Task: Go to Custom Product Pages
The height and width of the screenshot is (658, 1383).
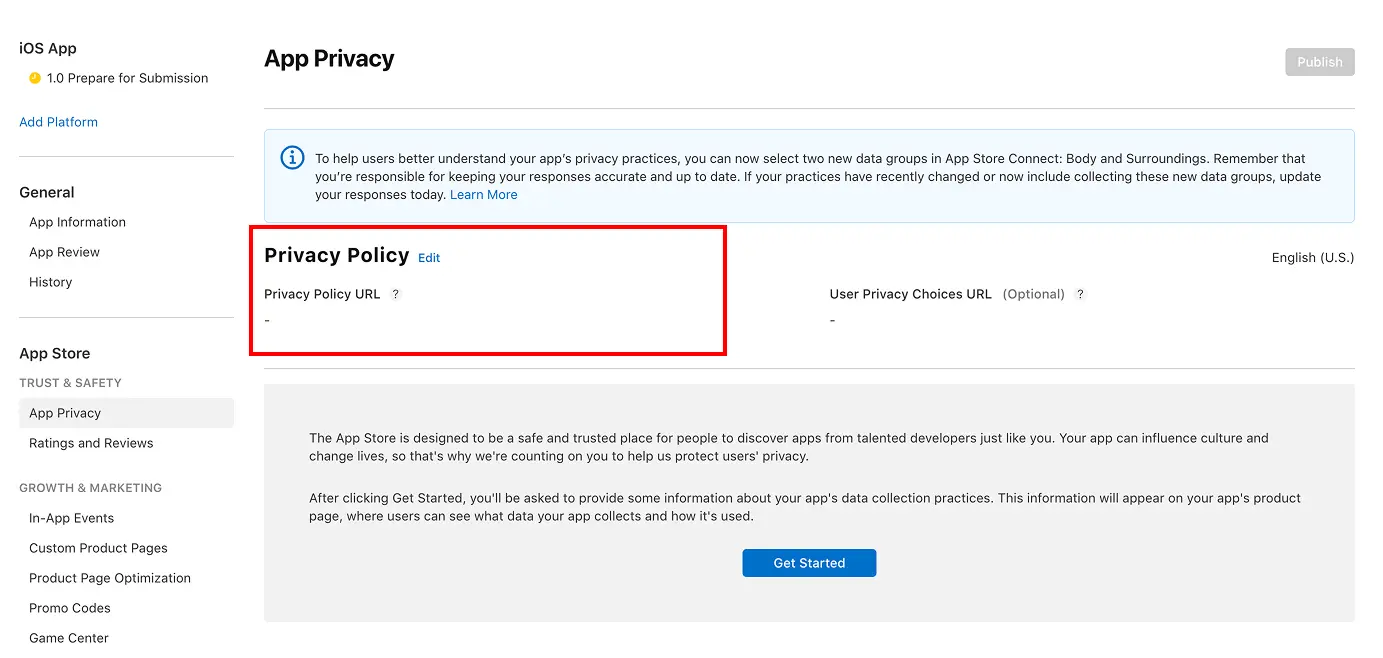Action: 98,548
